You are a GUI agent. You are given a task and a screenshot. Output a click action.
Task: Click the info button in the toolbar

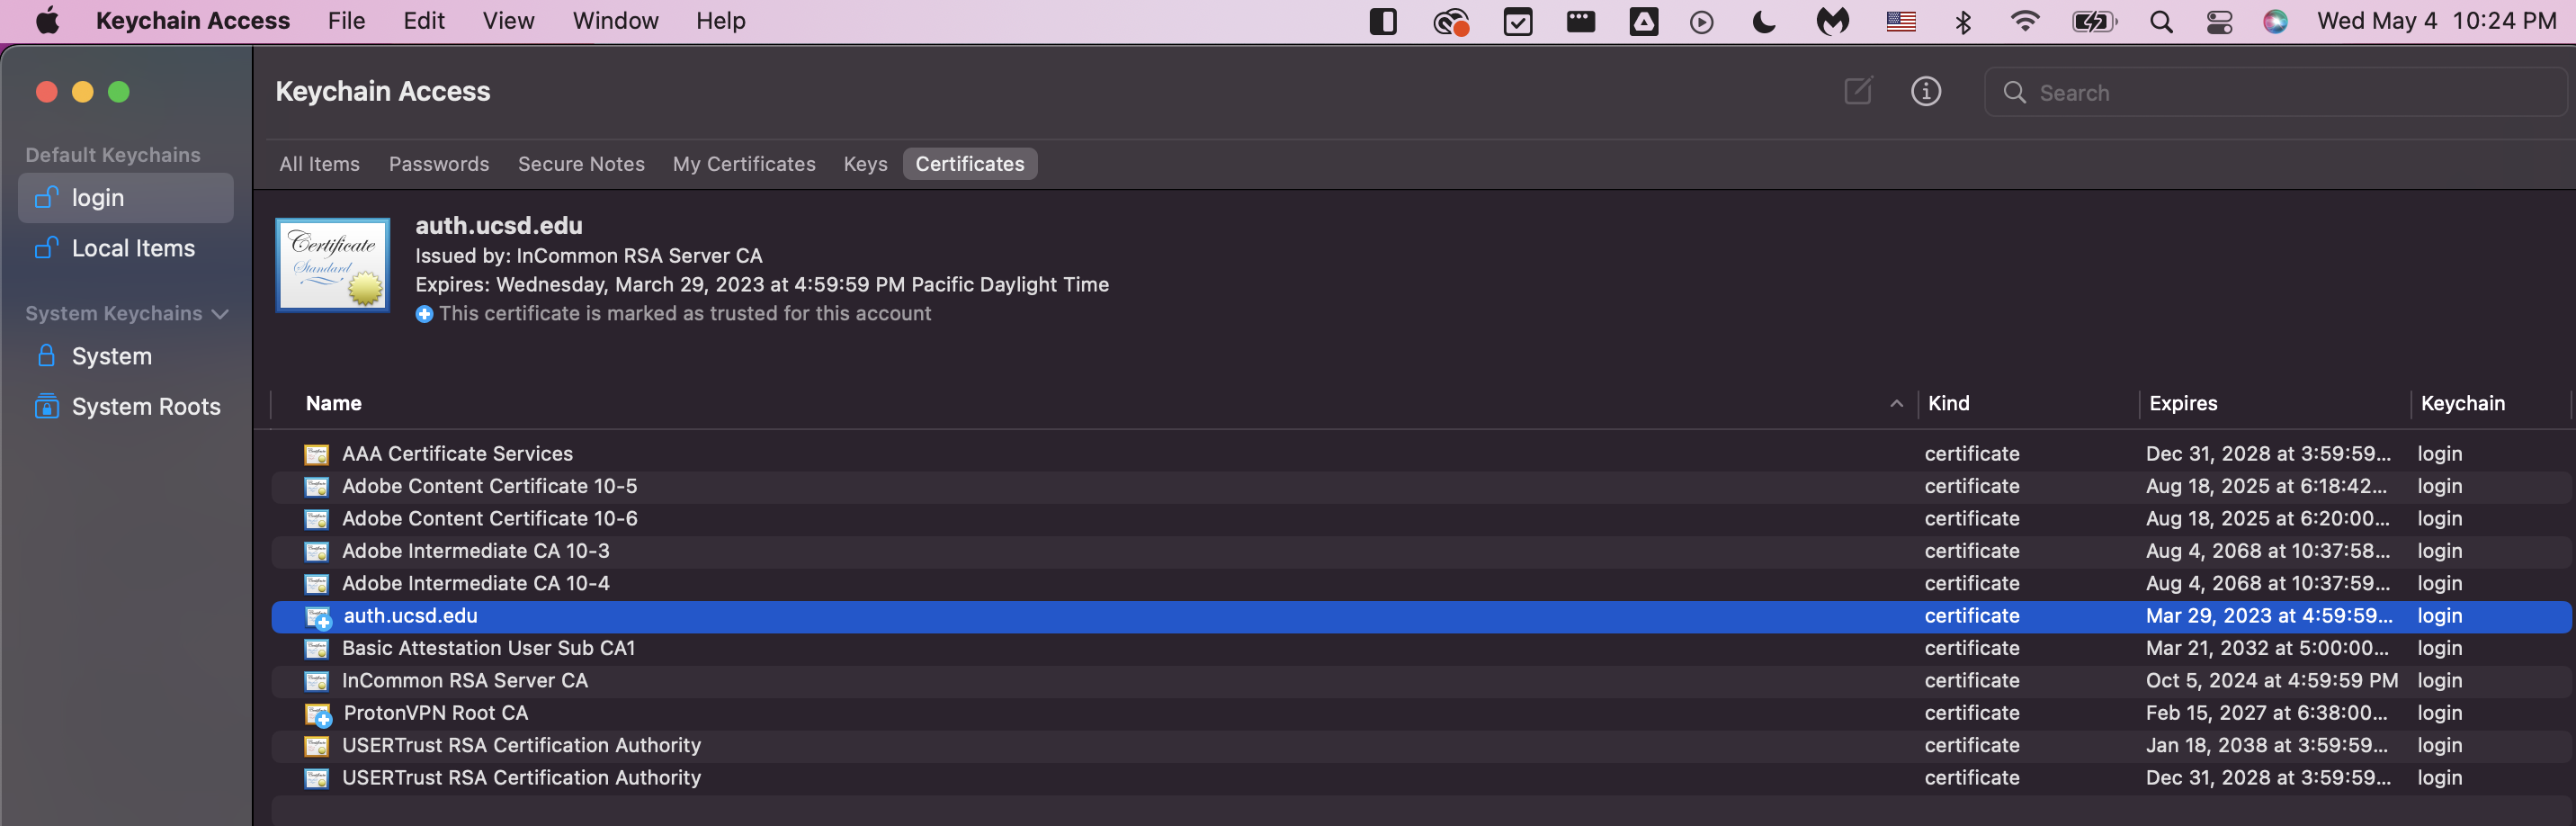(1925, 91)
